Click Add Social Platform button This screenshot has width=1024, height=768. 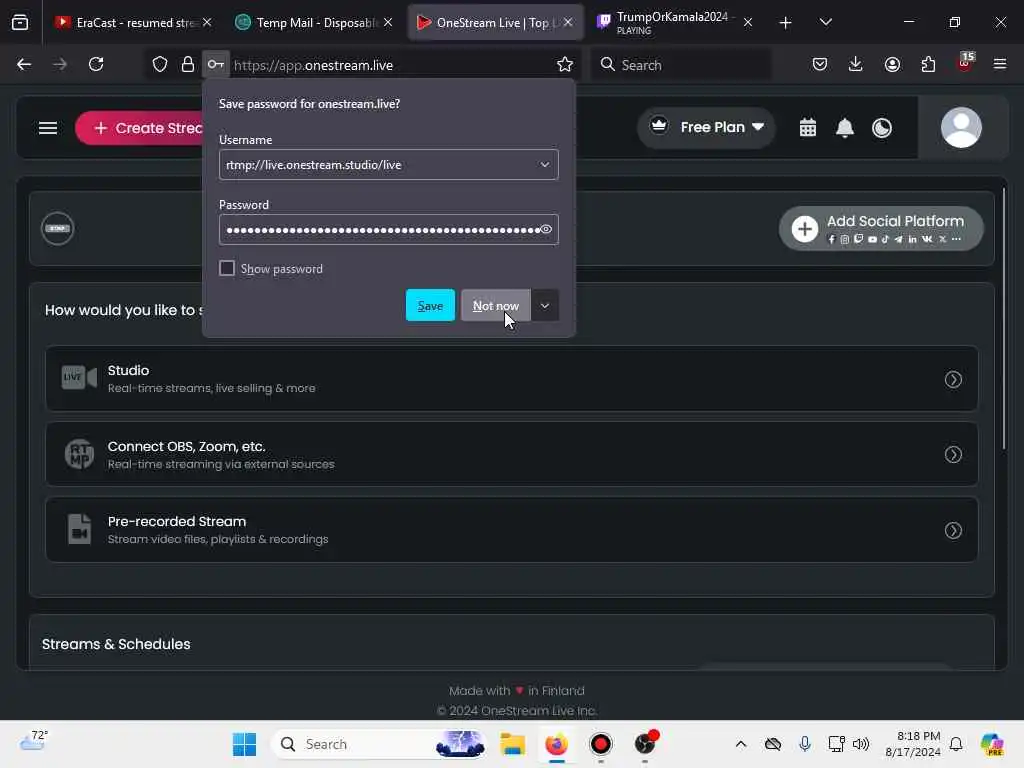click(881, 229)
